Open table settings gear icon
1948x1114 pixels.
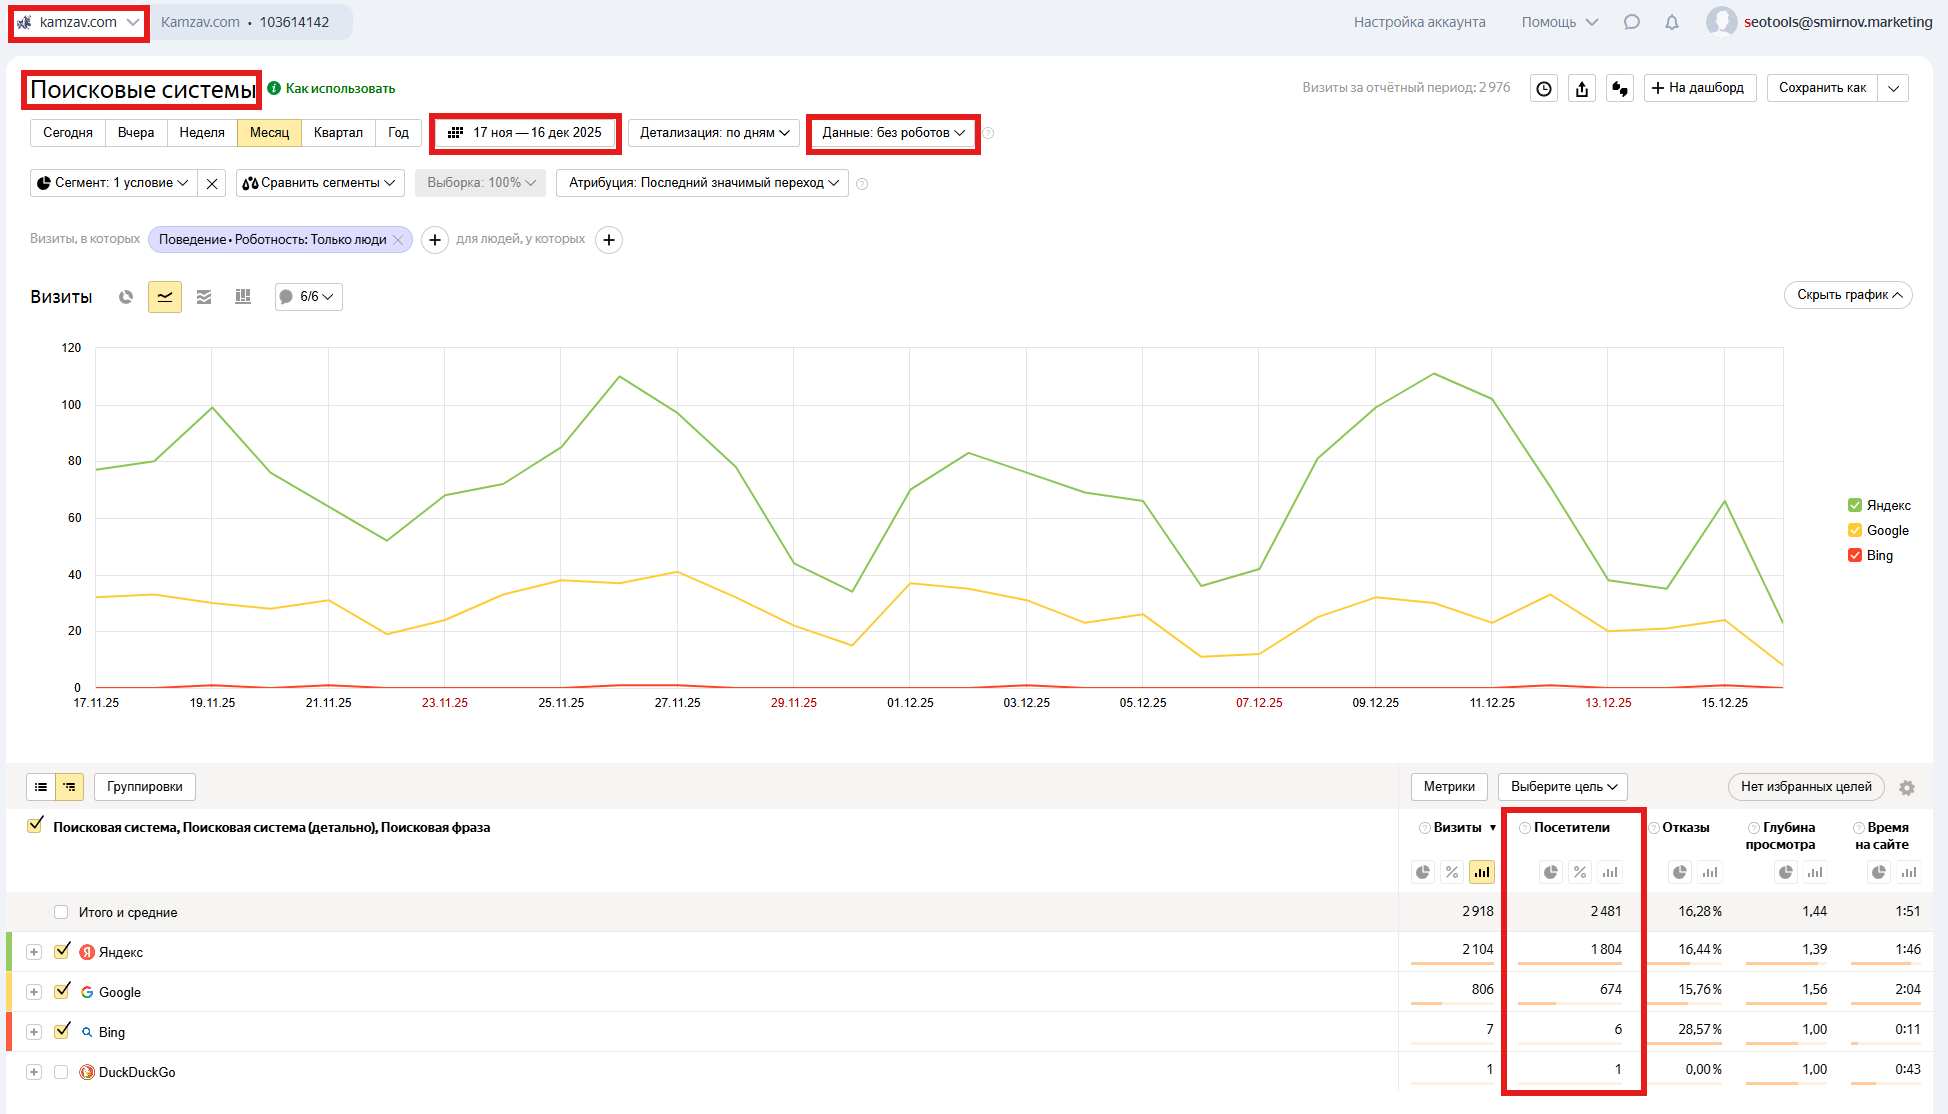[x=1907, y=788]
